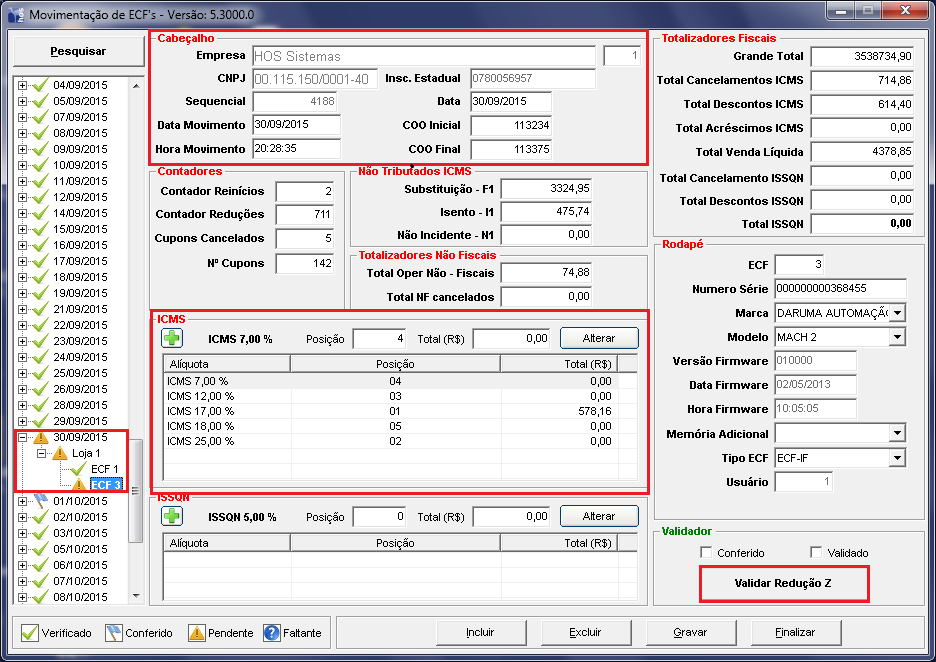This screenshot has width=936, height=662.
Task: Click the green plus icon in ICMS section
Action: coord(173,338)
